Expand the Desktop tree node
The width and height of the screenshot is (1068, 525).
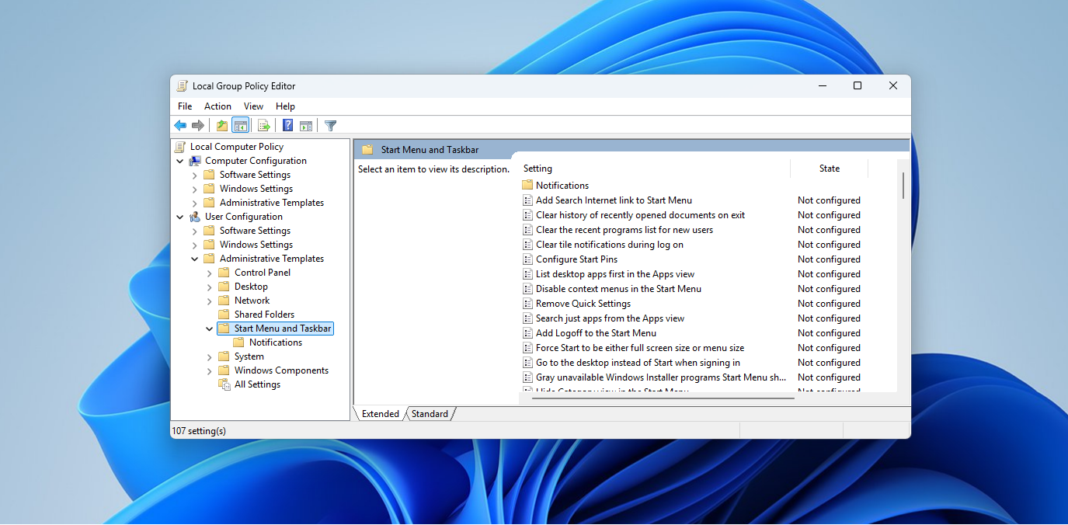click(x=209, y=287)
